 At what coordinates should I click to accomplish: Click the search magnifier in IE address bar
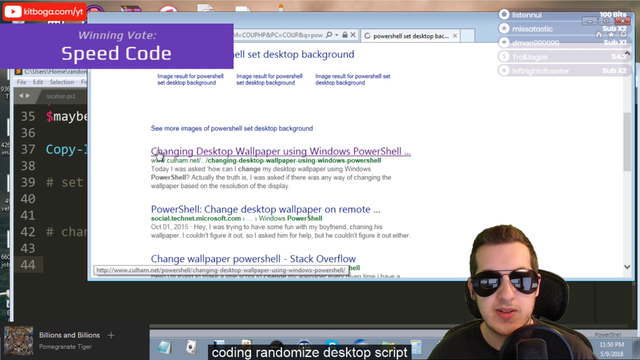coord(329,35)
